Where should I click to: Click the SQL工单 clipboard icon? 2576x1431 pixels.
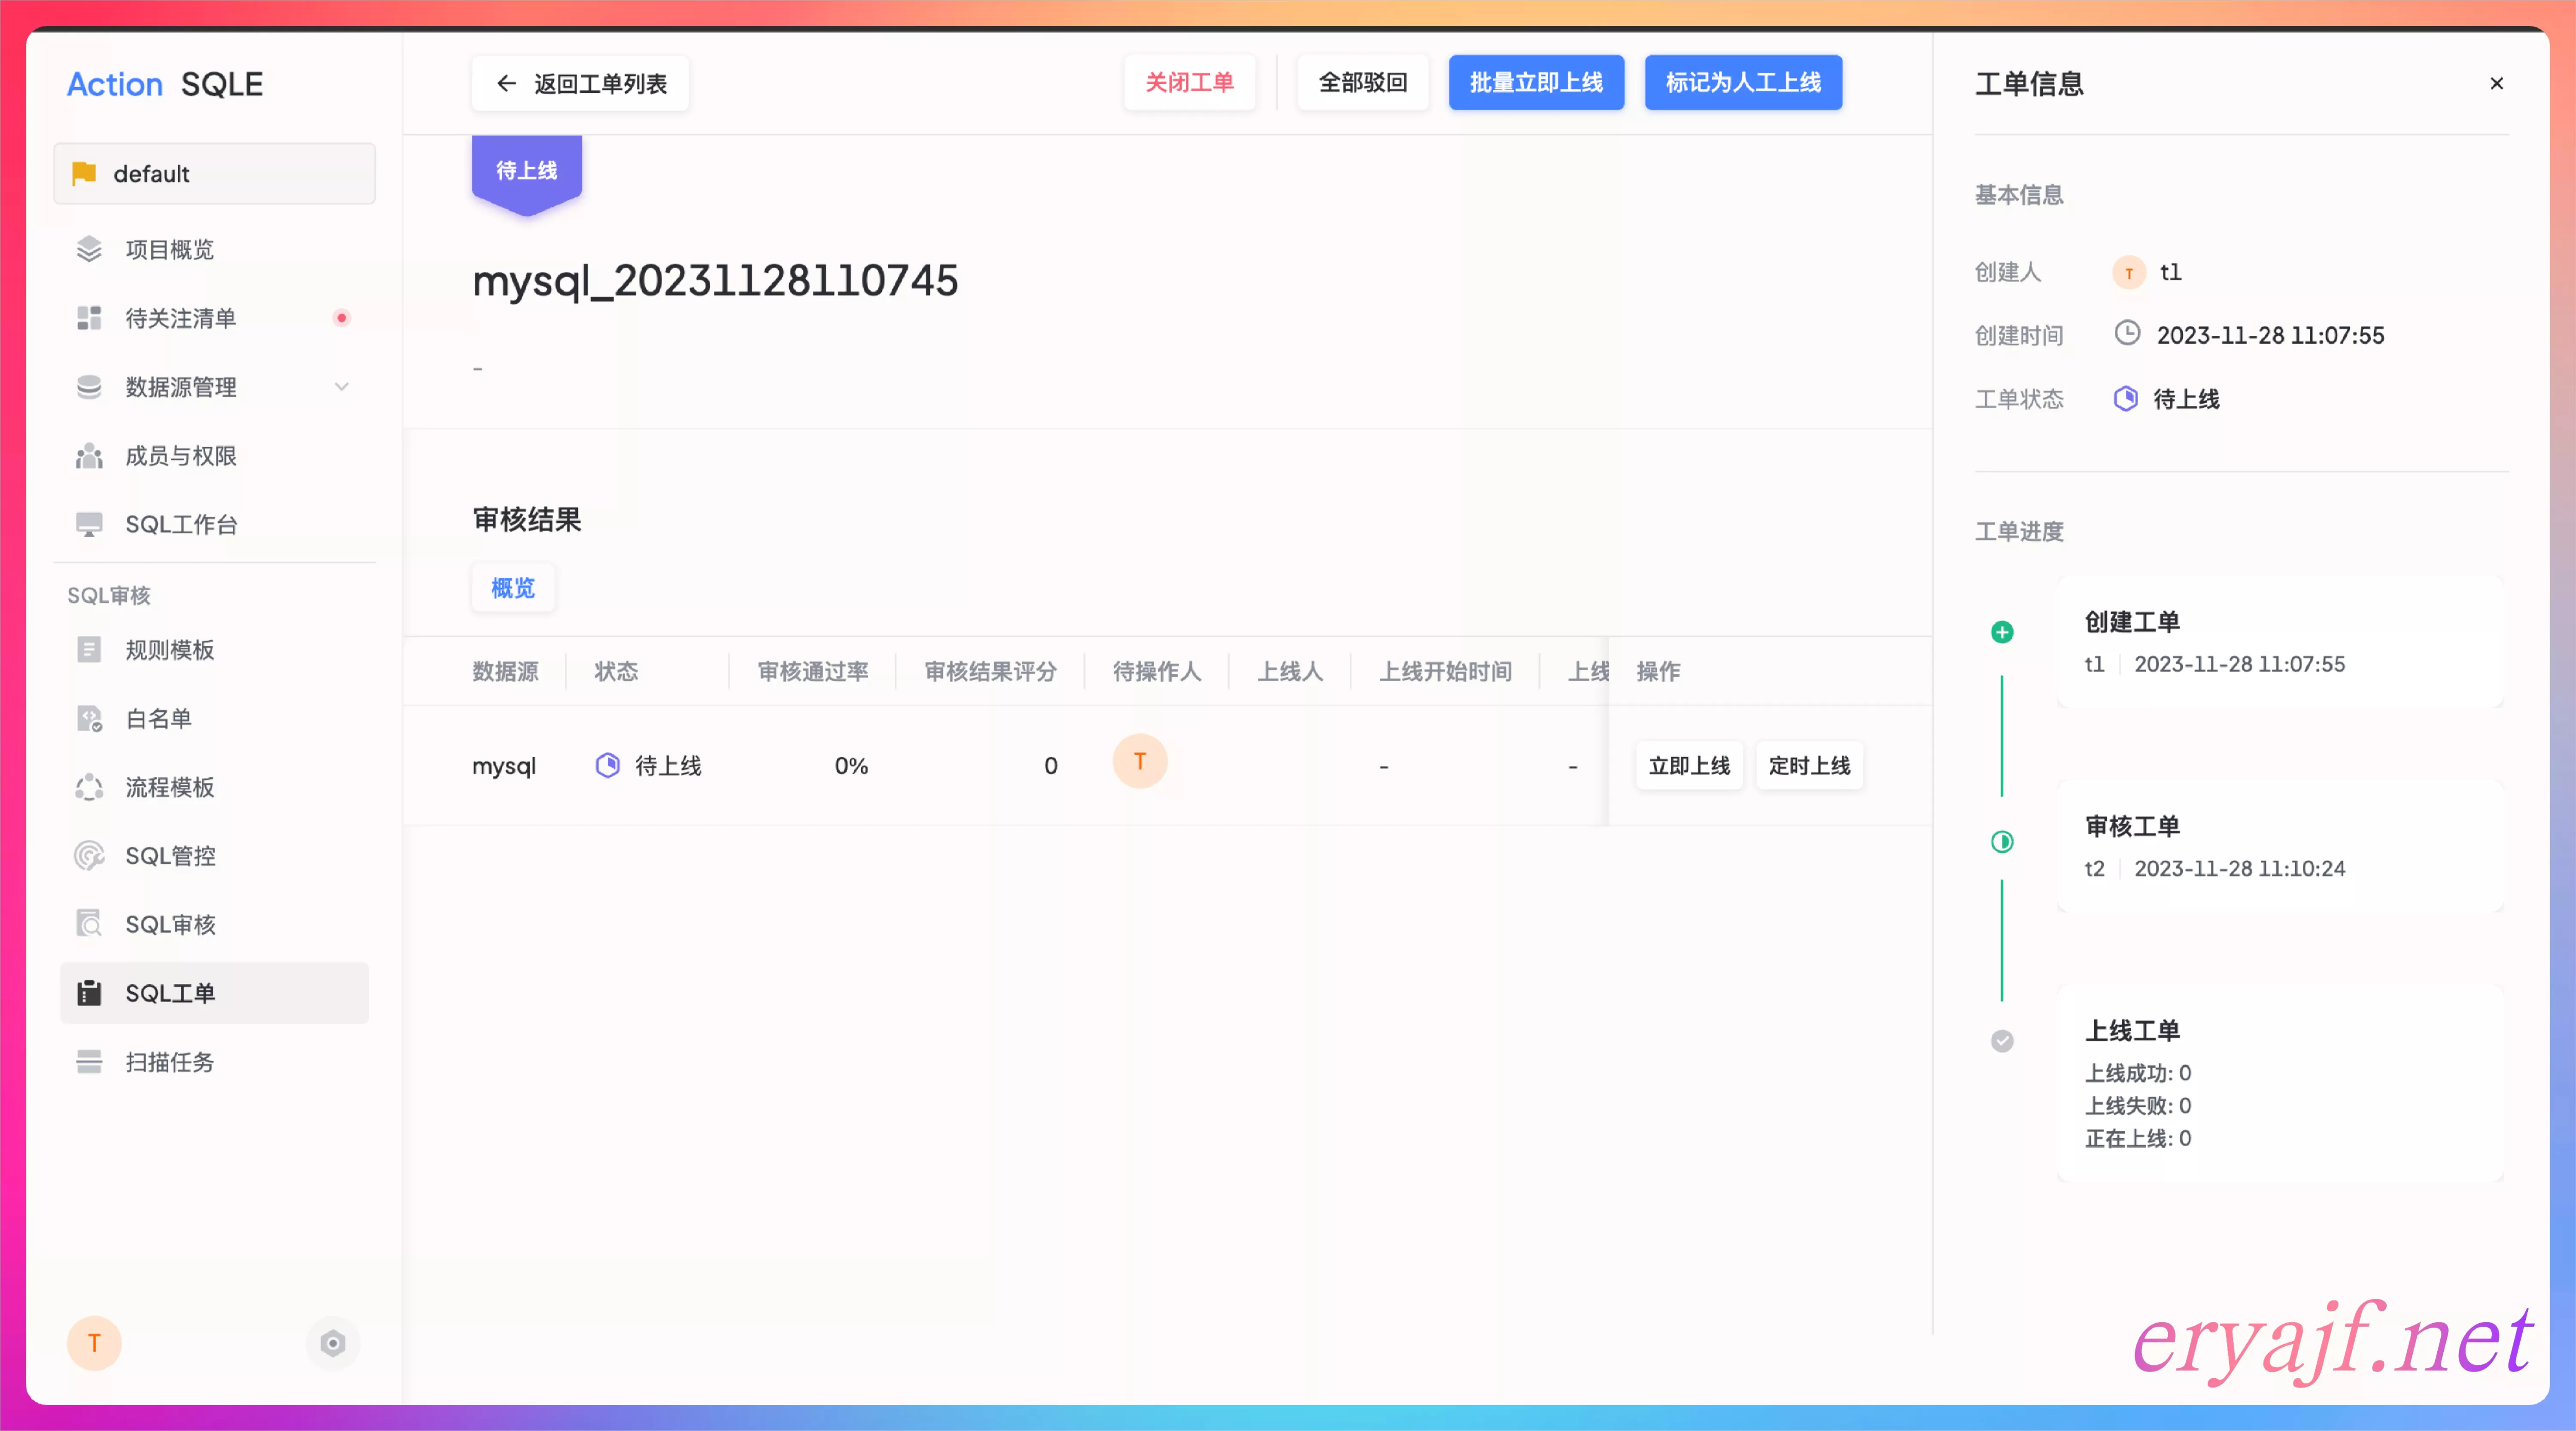(x=89, y=993)
